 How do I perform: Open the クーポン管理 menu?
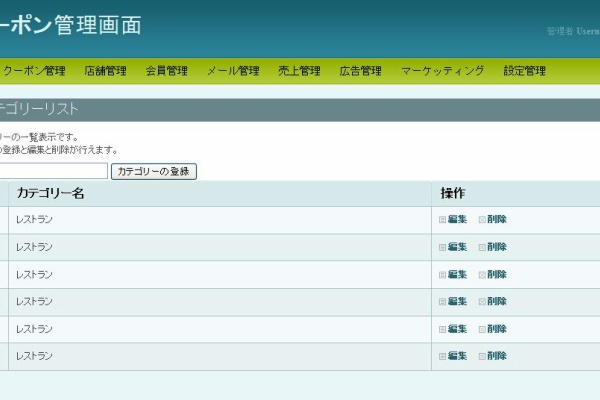tap(34, 71)
